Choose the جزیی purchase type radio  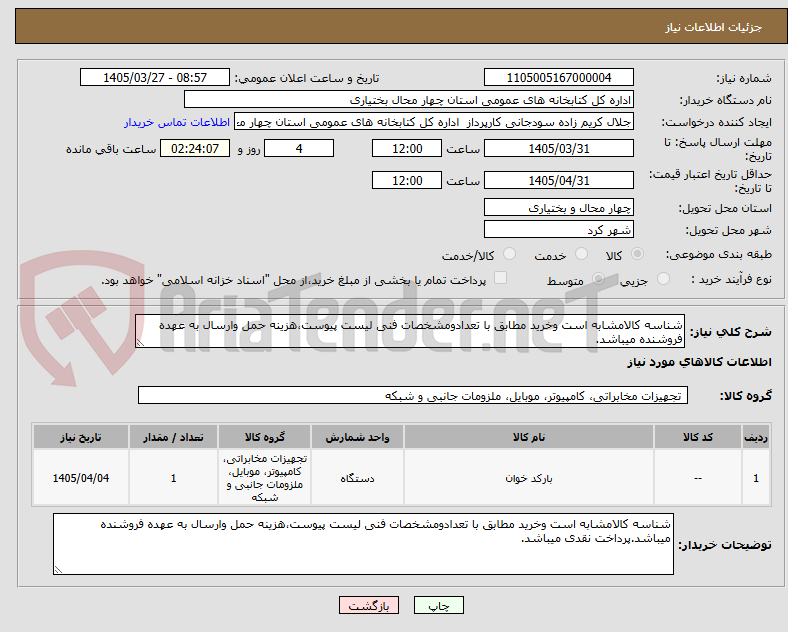pos(663,279)
